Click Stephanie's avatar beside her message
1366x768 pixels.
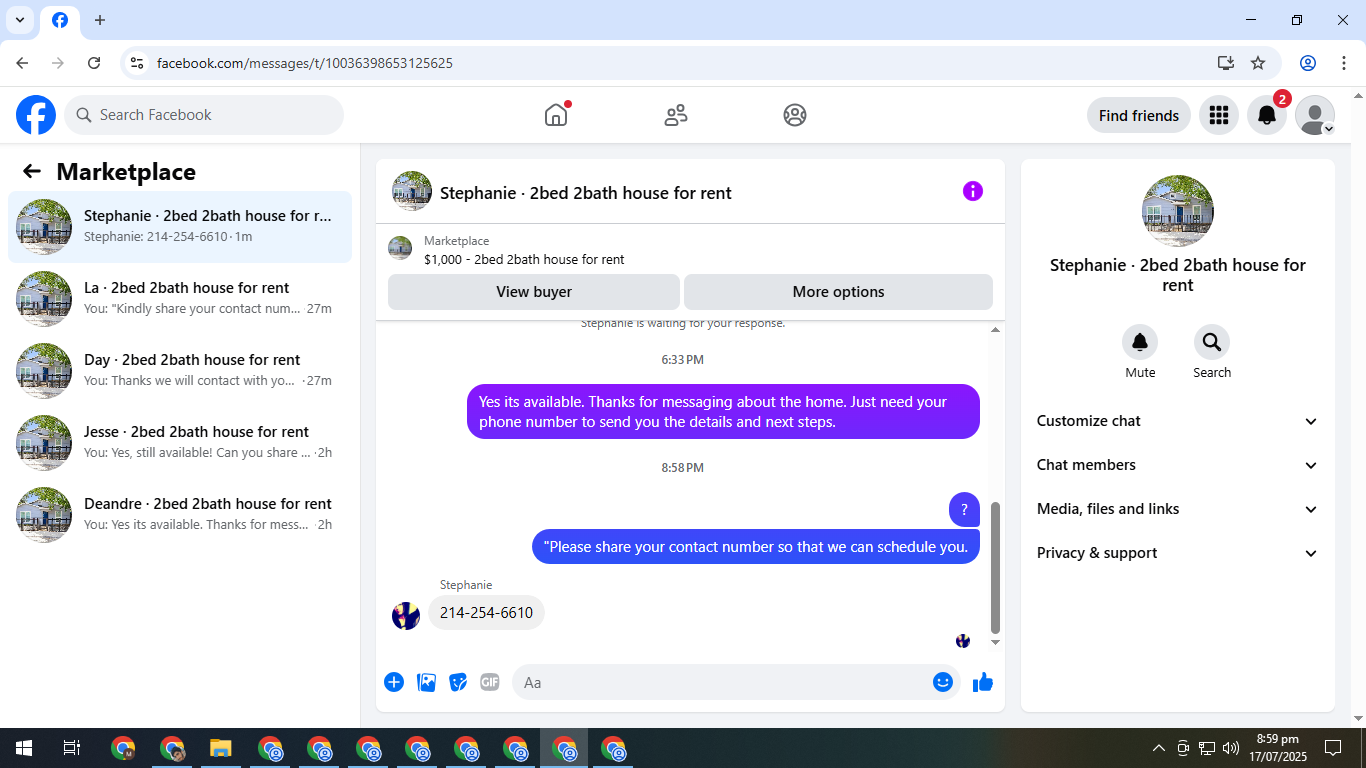click(x=406, y=615)
